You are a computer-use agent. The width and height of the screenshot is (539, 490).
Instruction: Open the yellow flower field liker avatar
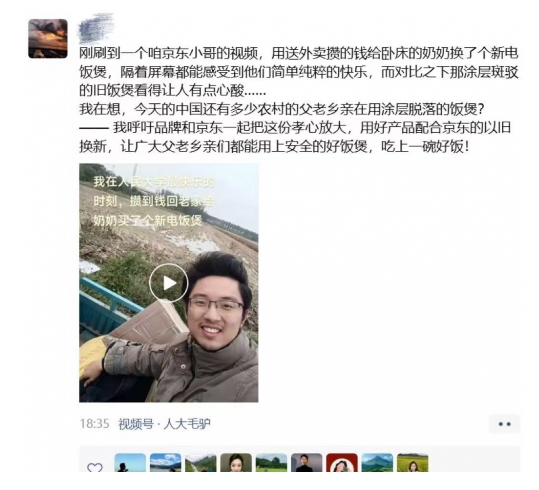[x=412, y=463]
